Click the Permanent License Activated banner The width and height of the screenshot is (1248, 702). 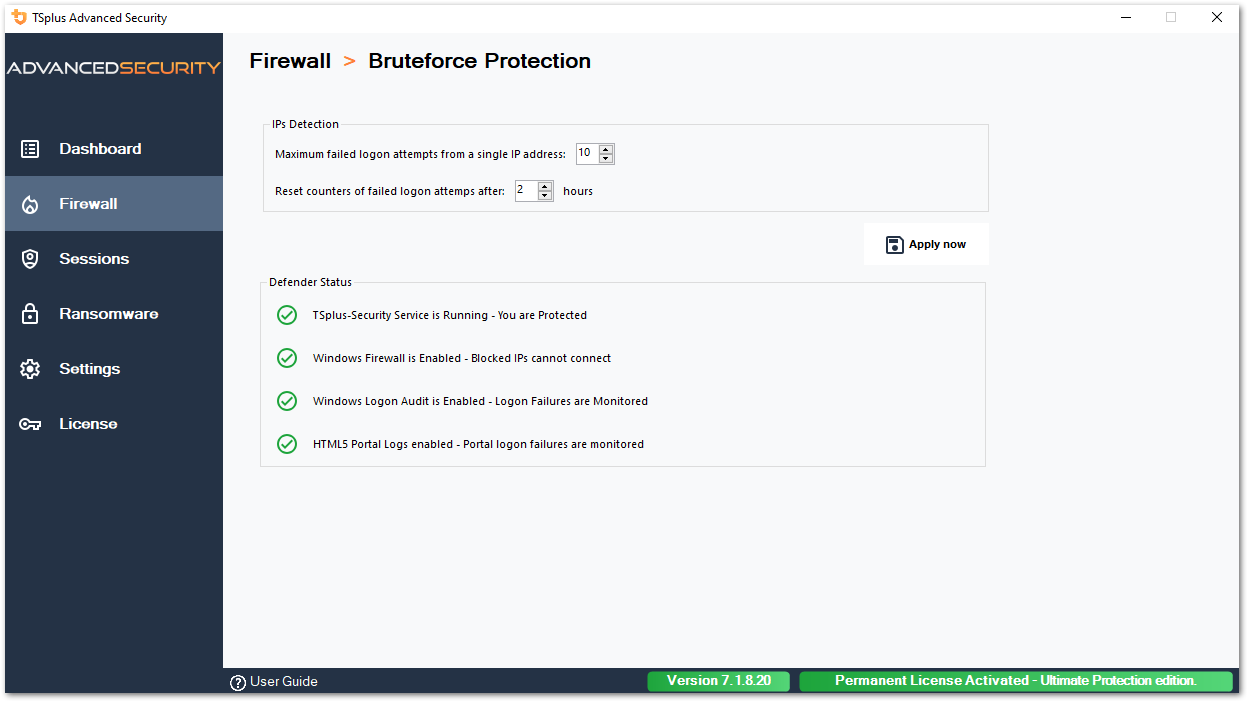pyautogui.click(x=1016, y=681)
